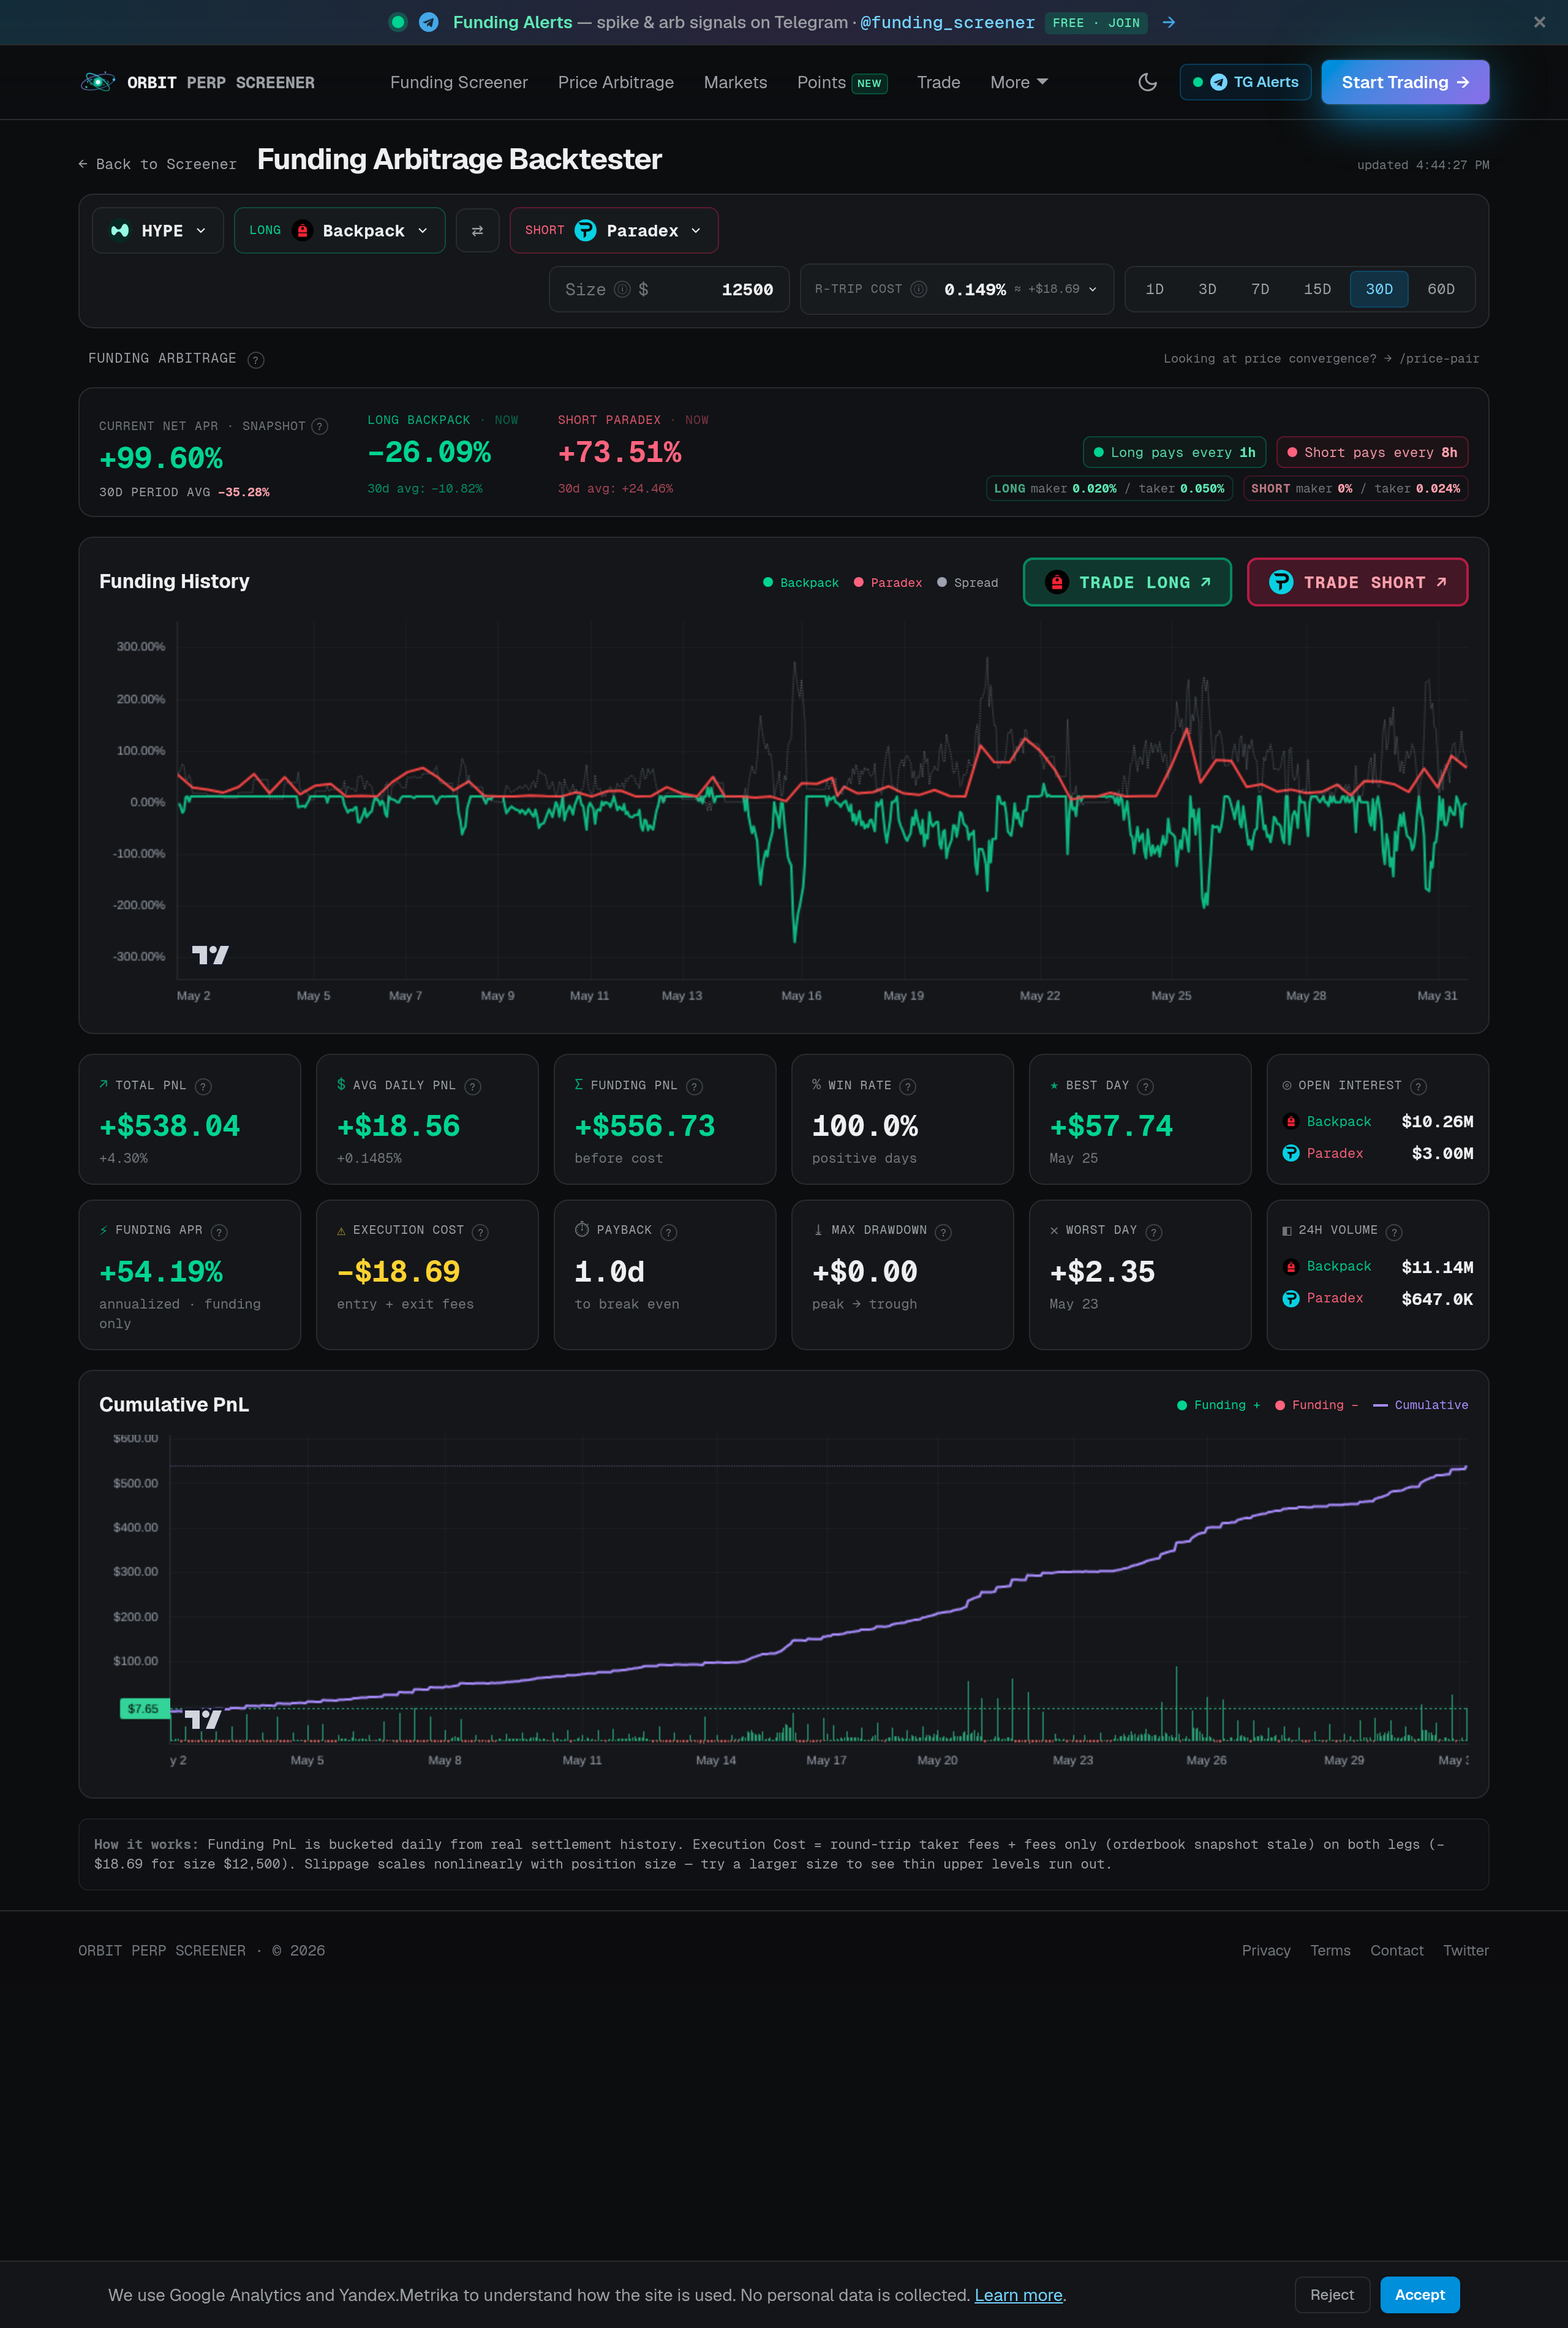Click the Current Net APR snapshot help icon

click(x=320, y=426)
